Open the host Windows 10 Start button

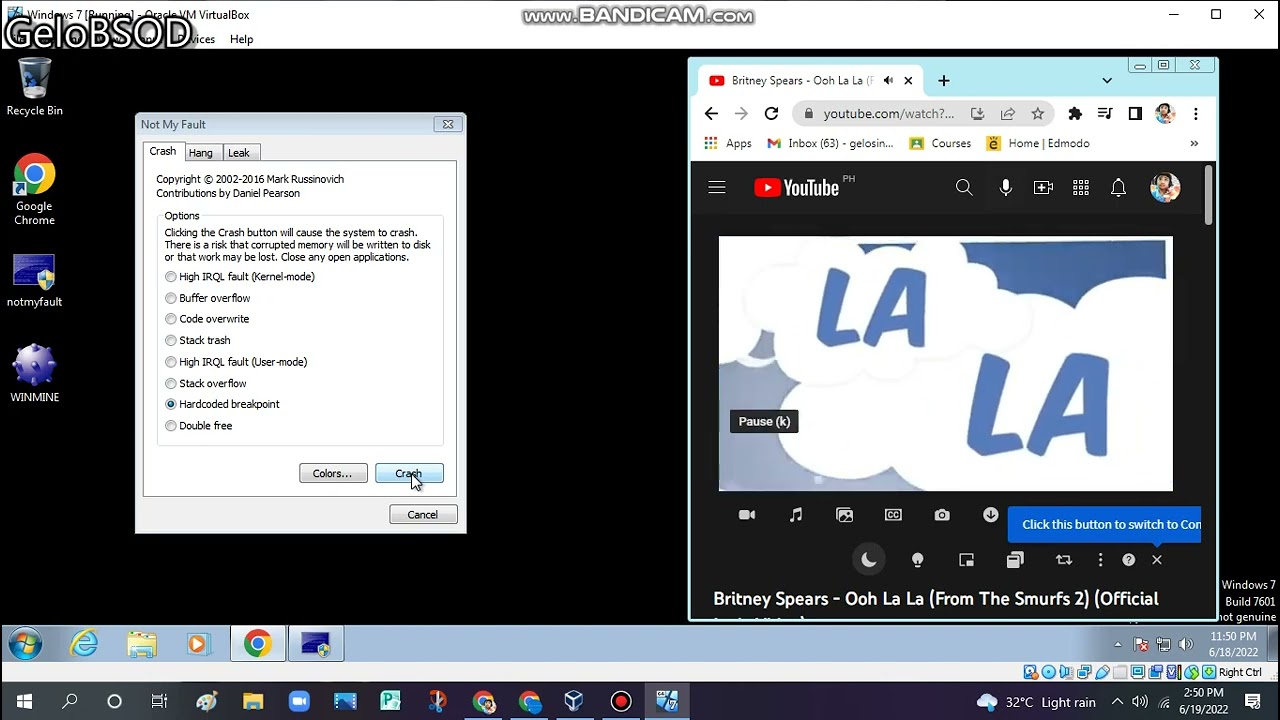24,702
